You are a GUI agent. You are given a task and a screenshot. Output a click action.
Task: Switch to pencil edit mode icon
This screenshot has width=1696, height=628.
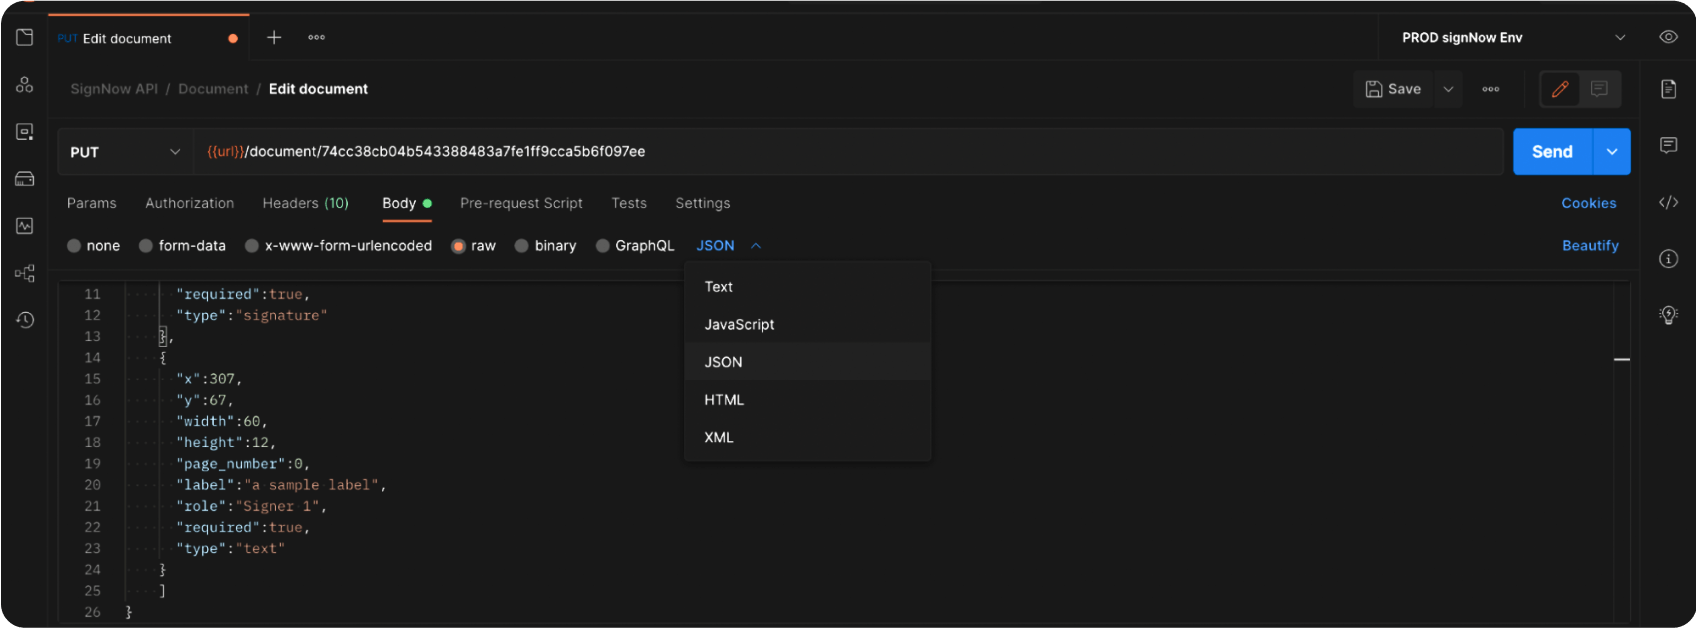tap(1559, 89)
